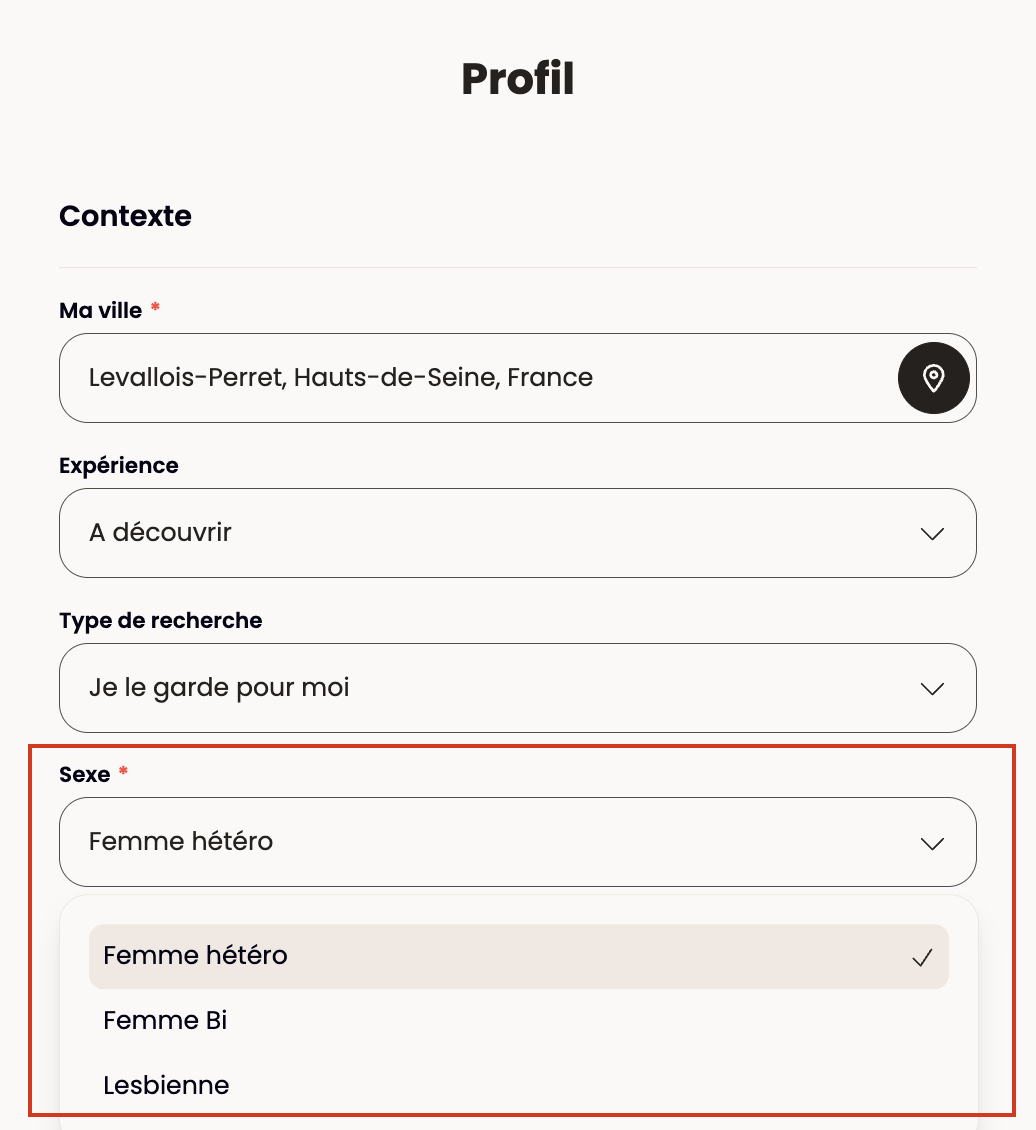Click the Expérience dropdown chevron
This screenshot has width=1036, height=1130.
click(932, 534)
